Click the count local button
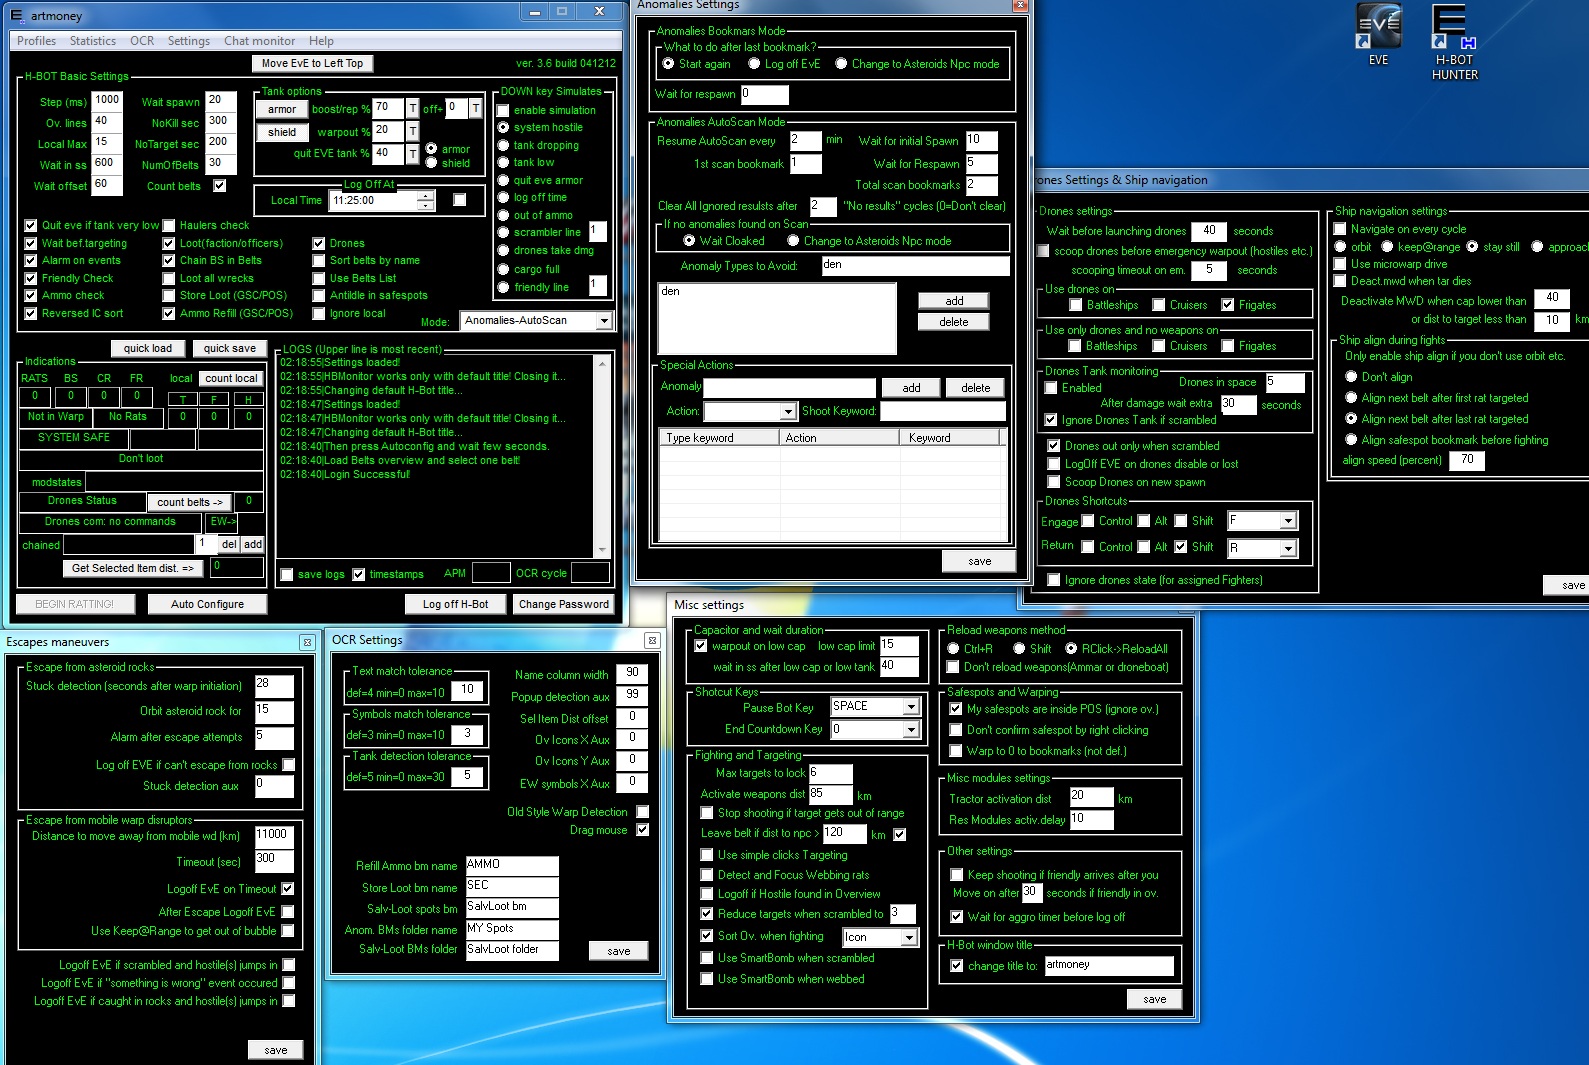This screenshot has height=1065, width=1589. (x=231, y=378)
